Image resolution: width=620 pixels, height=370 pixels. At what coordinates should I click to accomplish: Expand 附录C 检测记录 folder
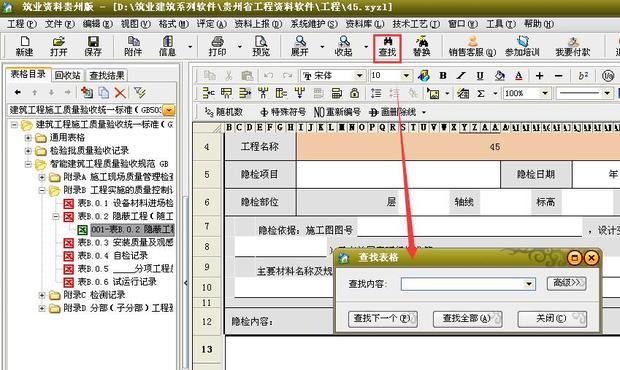click(42, 295)
